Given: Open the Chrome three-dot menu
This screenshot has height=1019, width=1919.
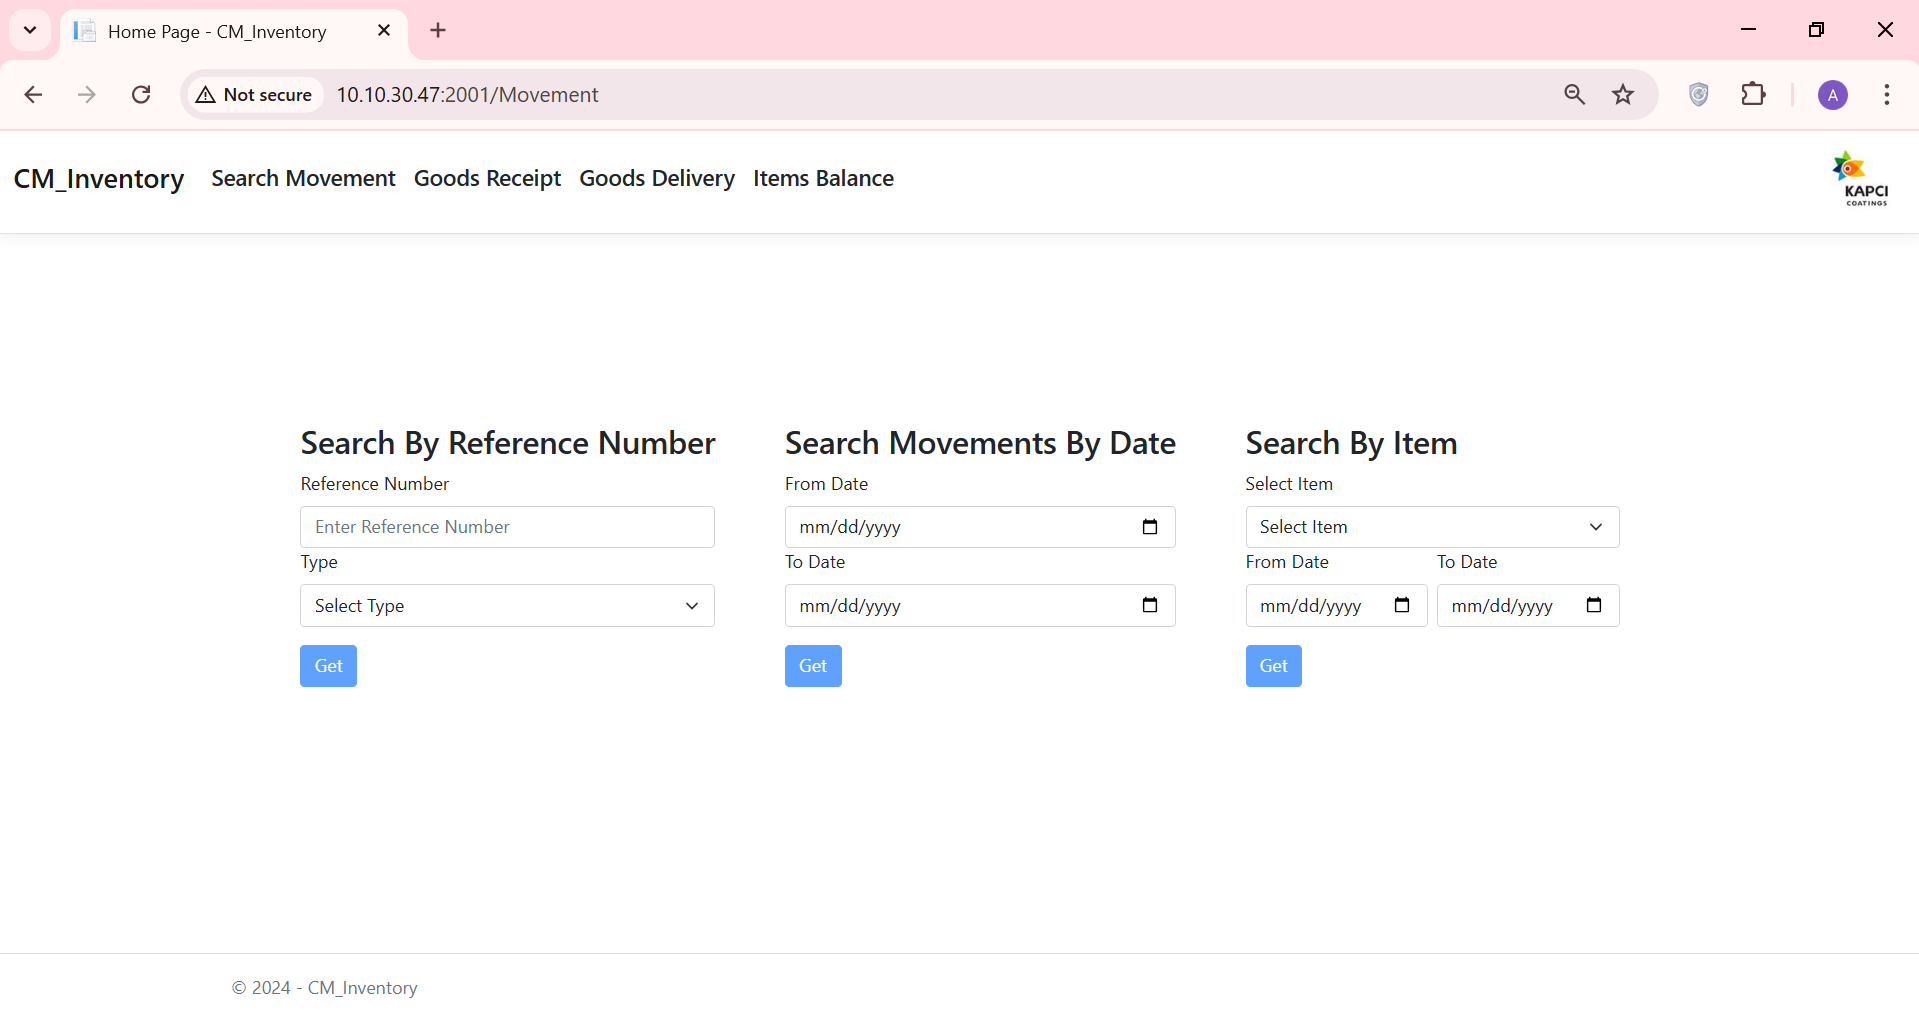Looking at the screenshot, I should point(1887,94).
